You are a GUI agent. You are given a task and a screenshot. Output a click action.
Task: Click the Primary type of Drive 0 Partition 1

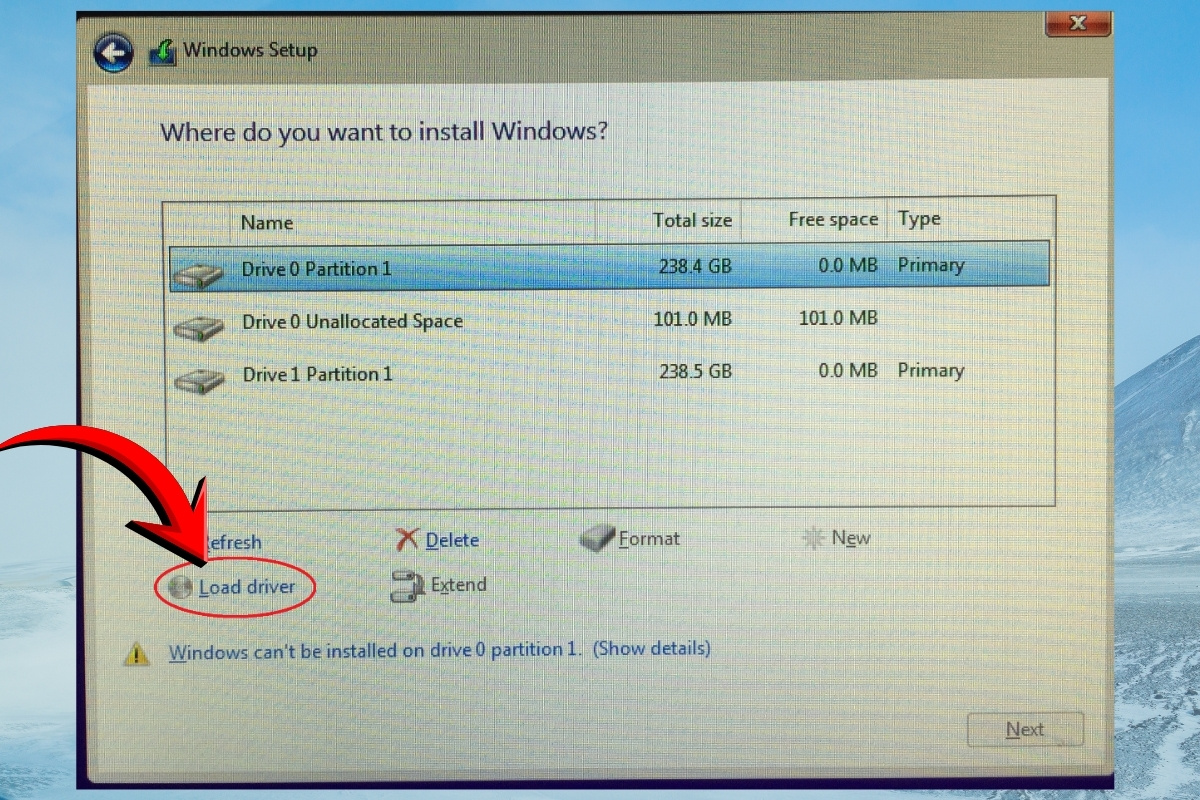point(931,266)
